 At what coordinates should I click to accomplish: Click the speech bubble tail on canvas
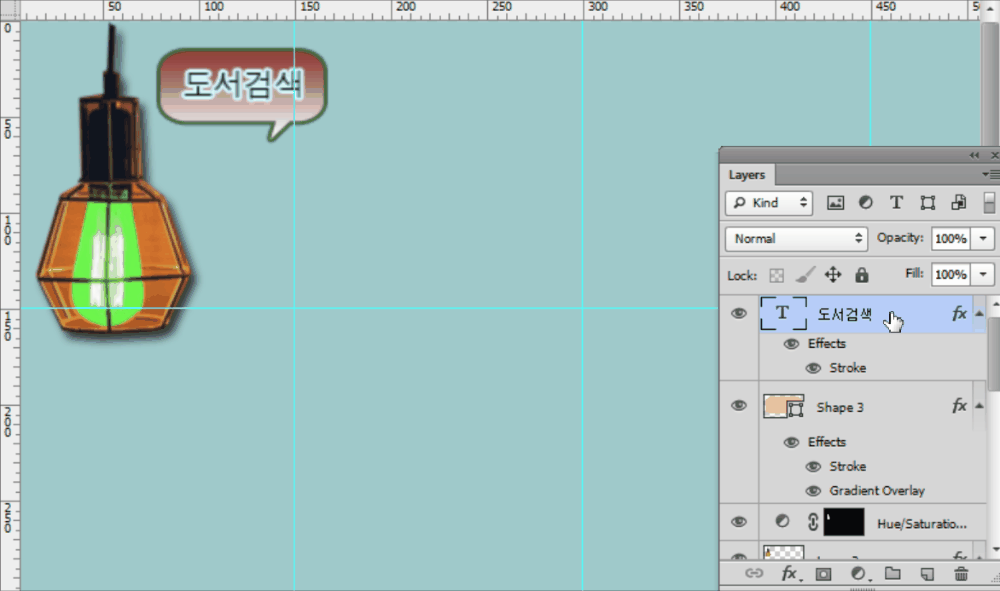tap(280, 130)
